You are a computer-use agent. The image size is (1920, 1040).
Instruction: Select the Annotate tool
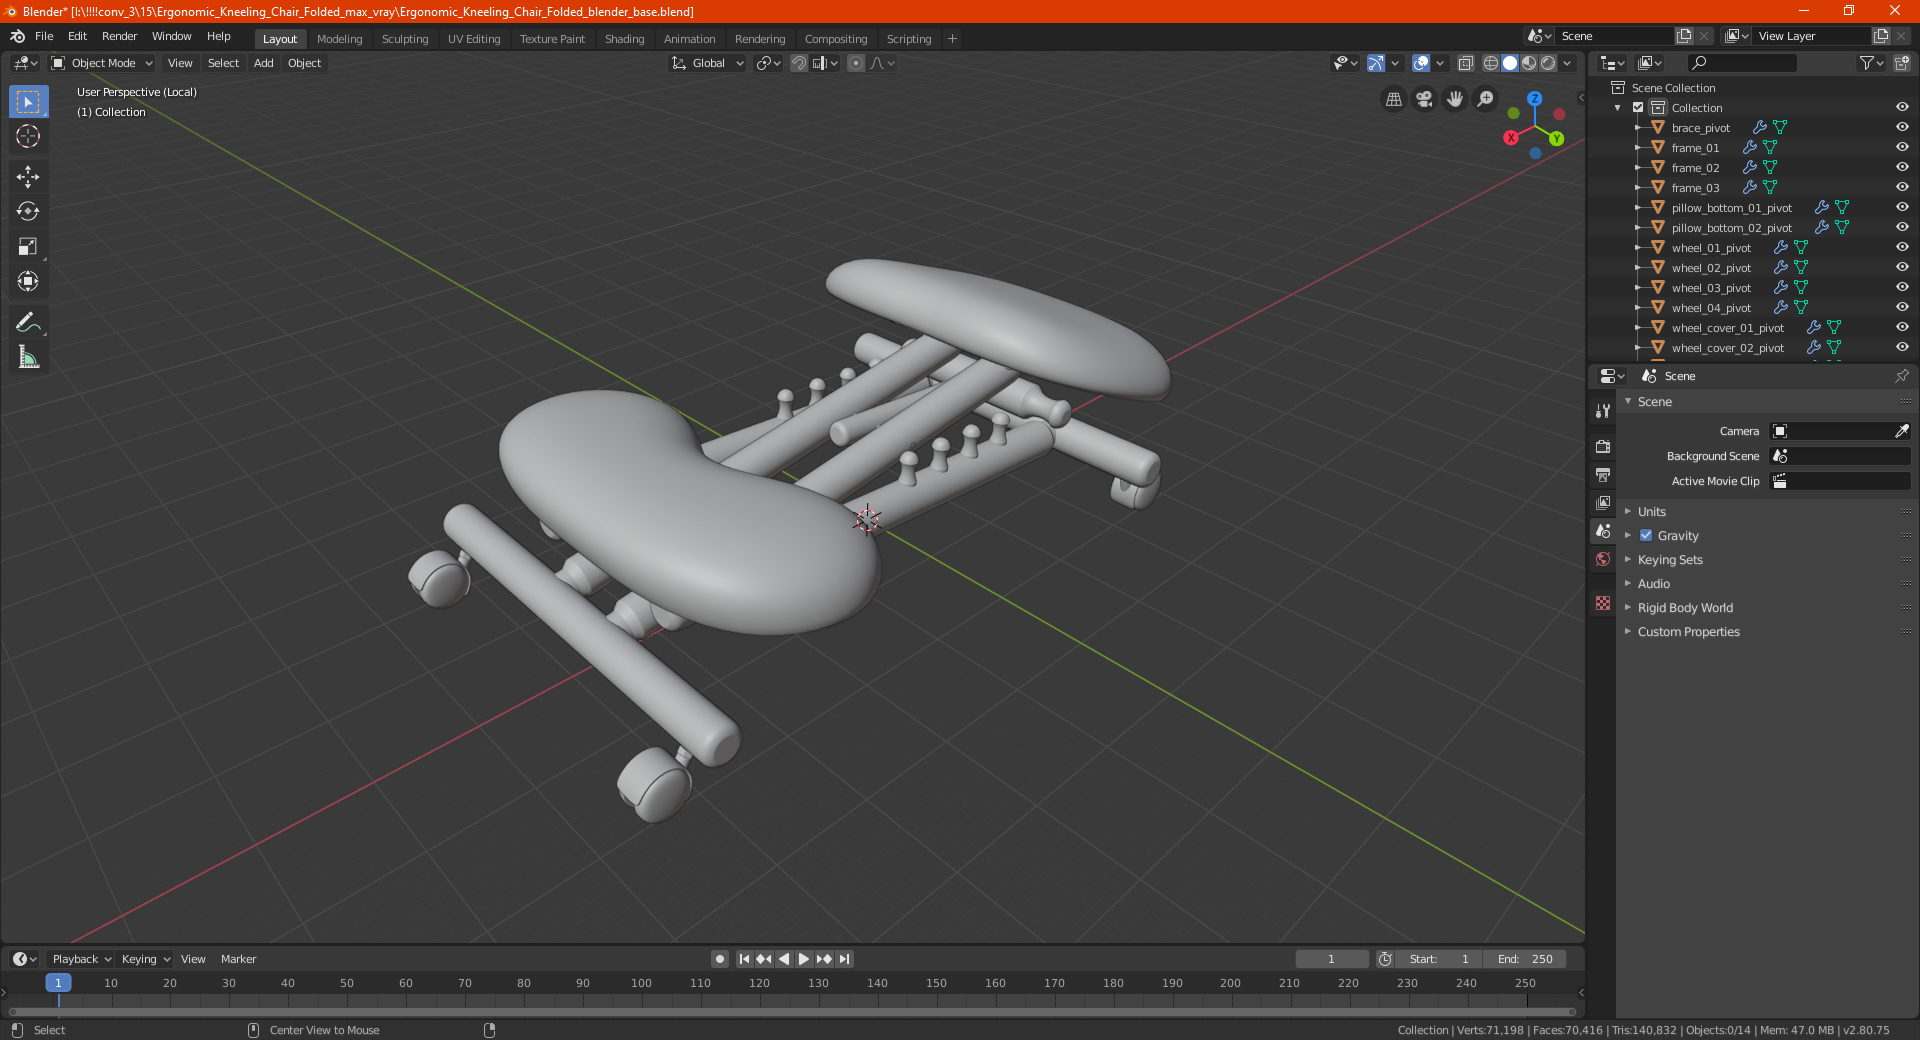pos(28,322)
